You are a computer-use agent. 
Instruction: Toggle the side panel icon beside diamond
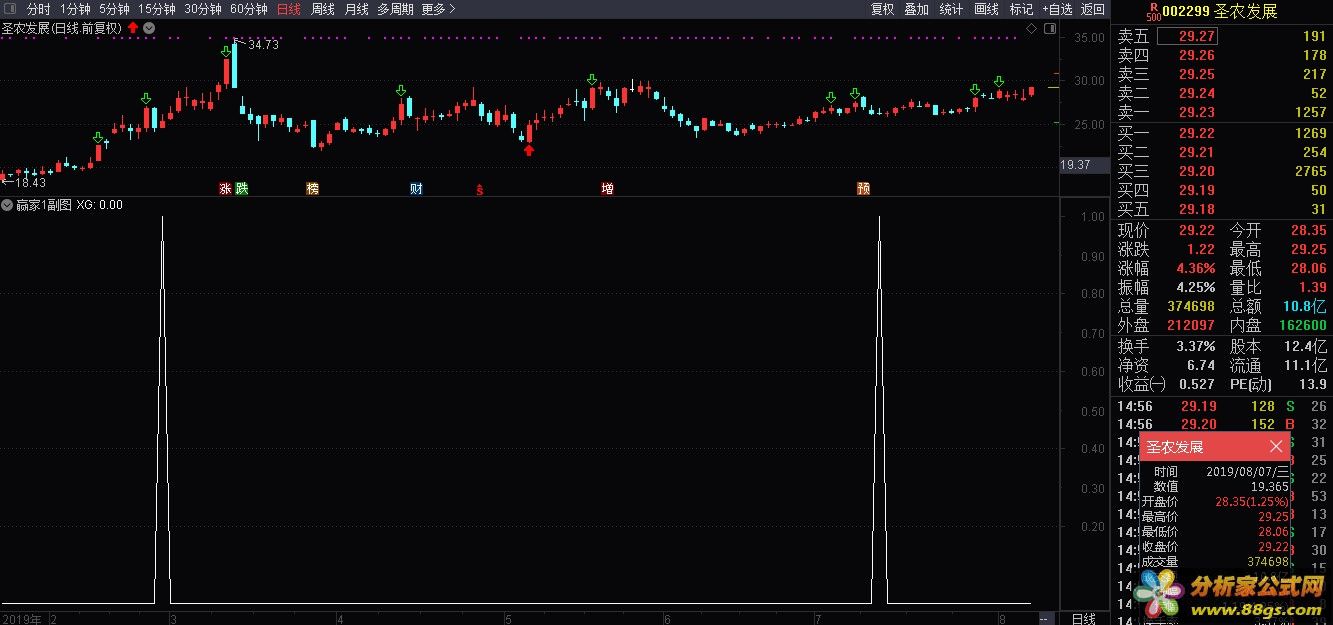click(1048, 28)
